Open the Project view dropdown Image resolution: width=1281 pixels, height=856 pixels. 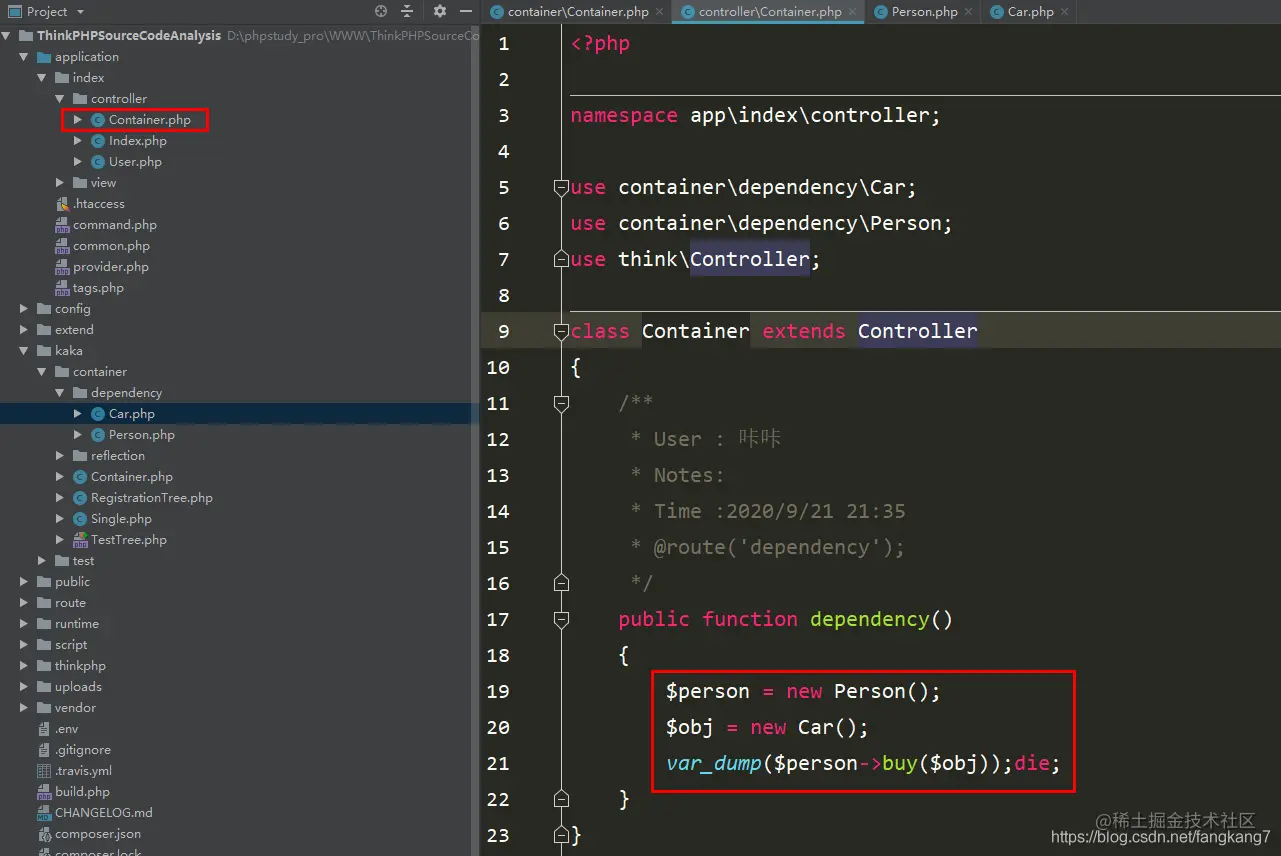tap(79, 12)
